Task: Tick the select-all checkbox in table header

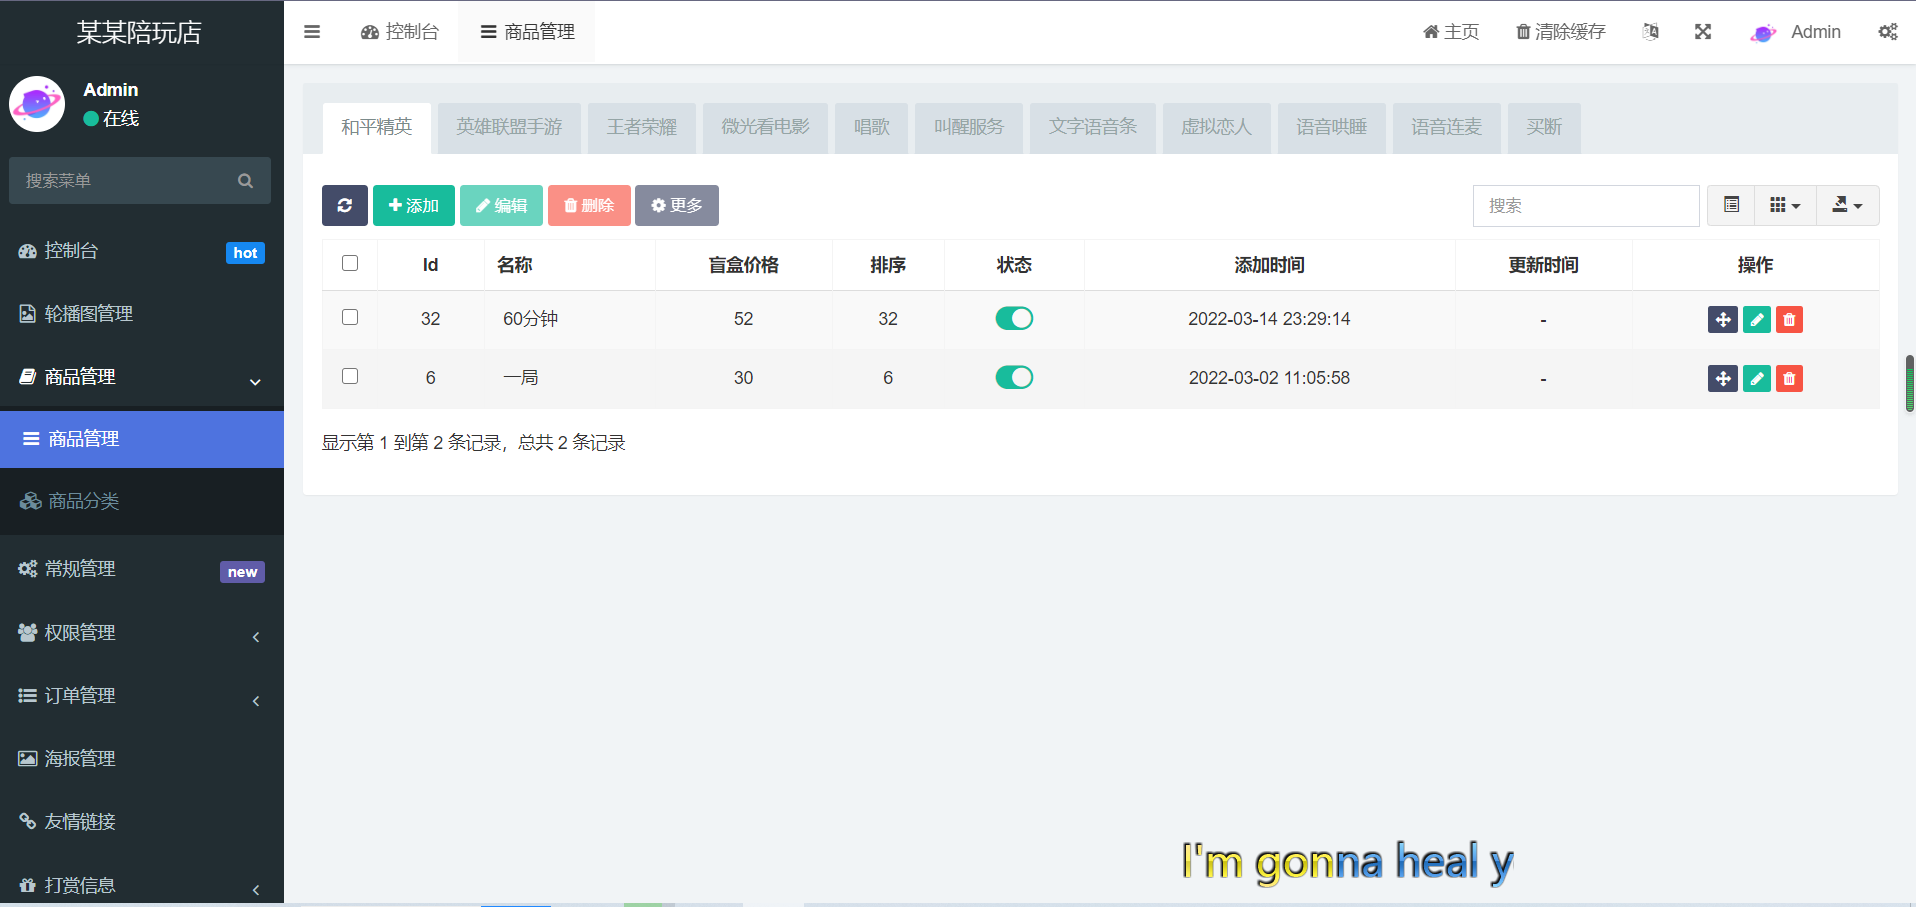Action: pyautogui.click(x=350, y=263)
